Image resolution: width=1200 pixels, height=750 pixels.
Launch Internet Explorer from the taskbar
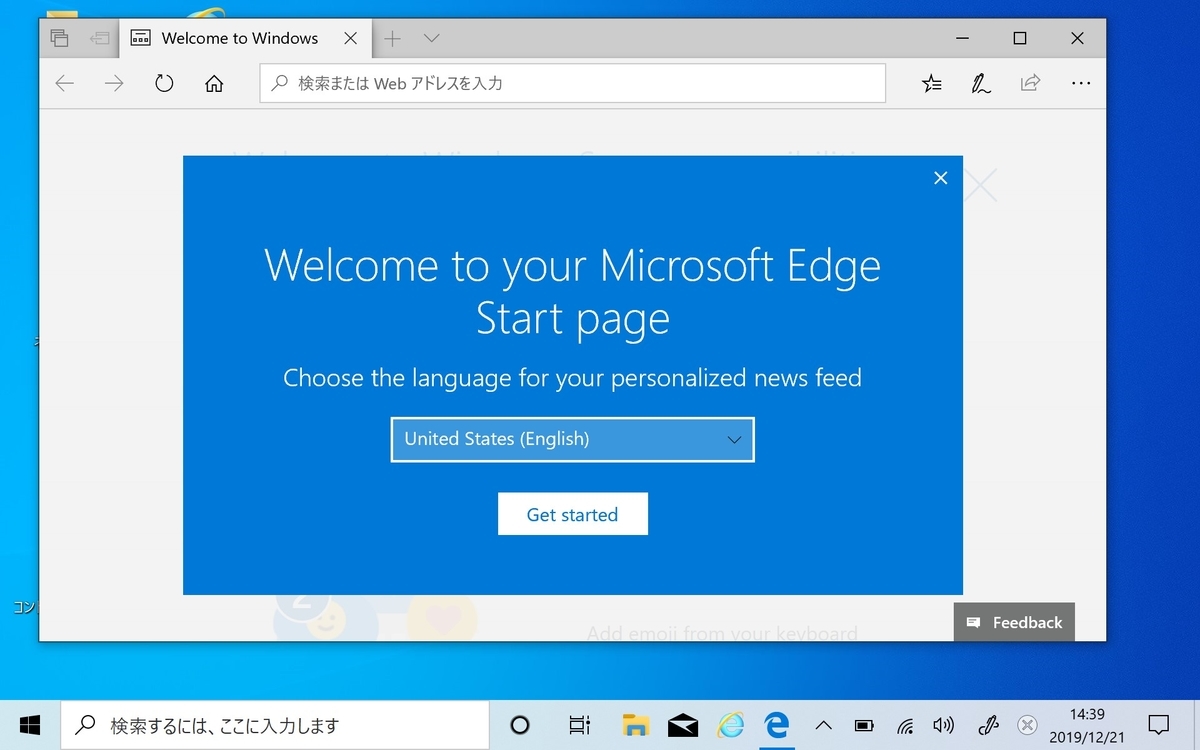point(730,725)
